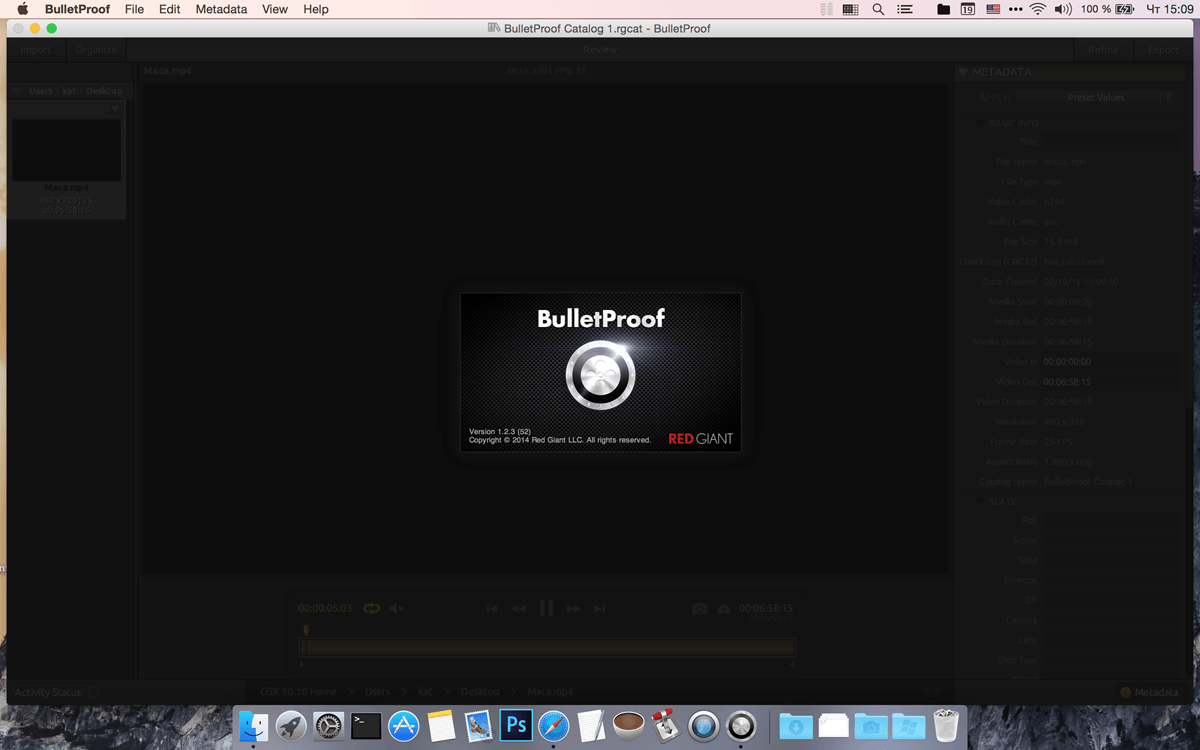The image size is (1200, 750).
Task: Select the Maca.mp4 thumbnail
Action: [67, 151]
